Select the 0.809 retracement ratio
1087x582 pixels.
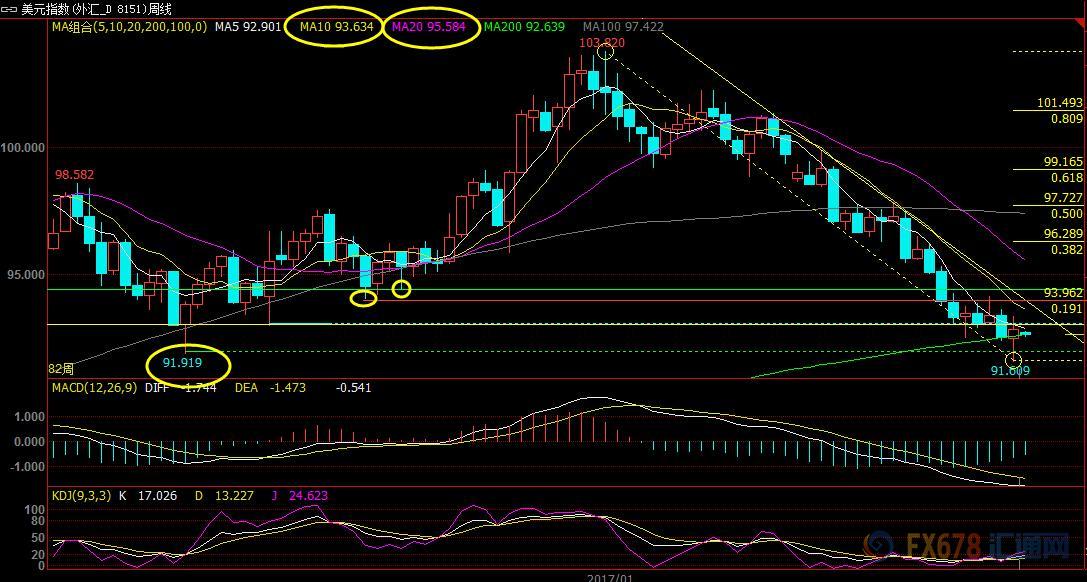tap(1068, 118)
